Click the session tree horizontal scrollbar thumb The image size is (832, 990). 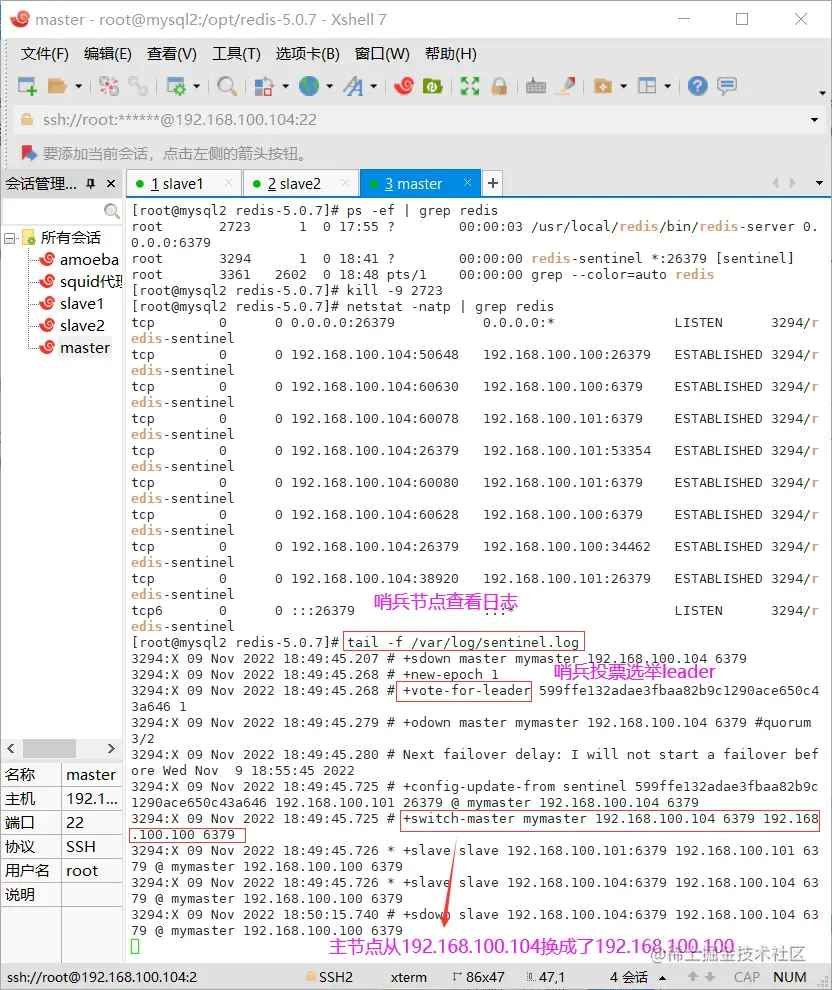click(x=50, y=748)
